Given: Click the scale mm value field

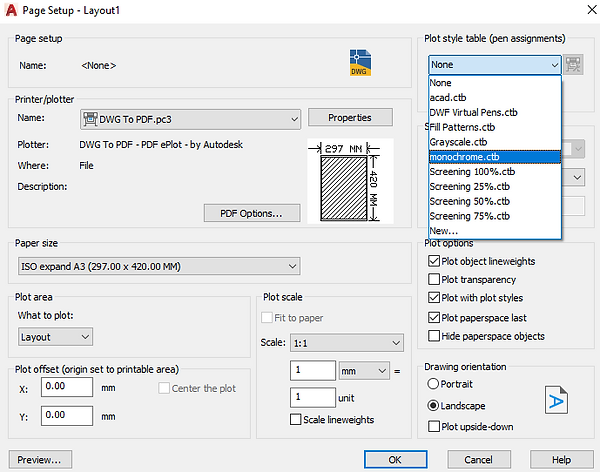Looking at the screenshot, I should 313,370.
